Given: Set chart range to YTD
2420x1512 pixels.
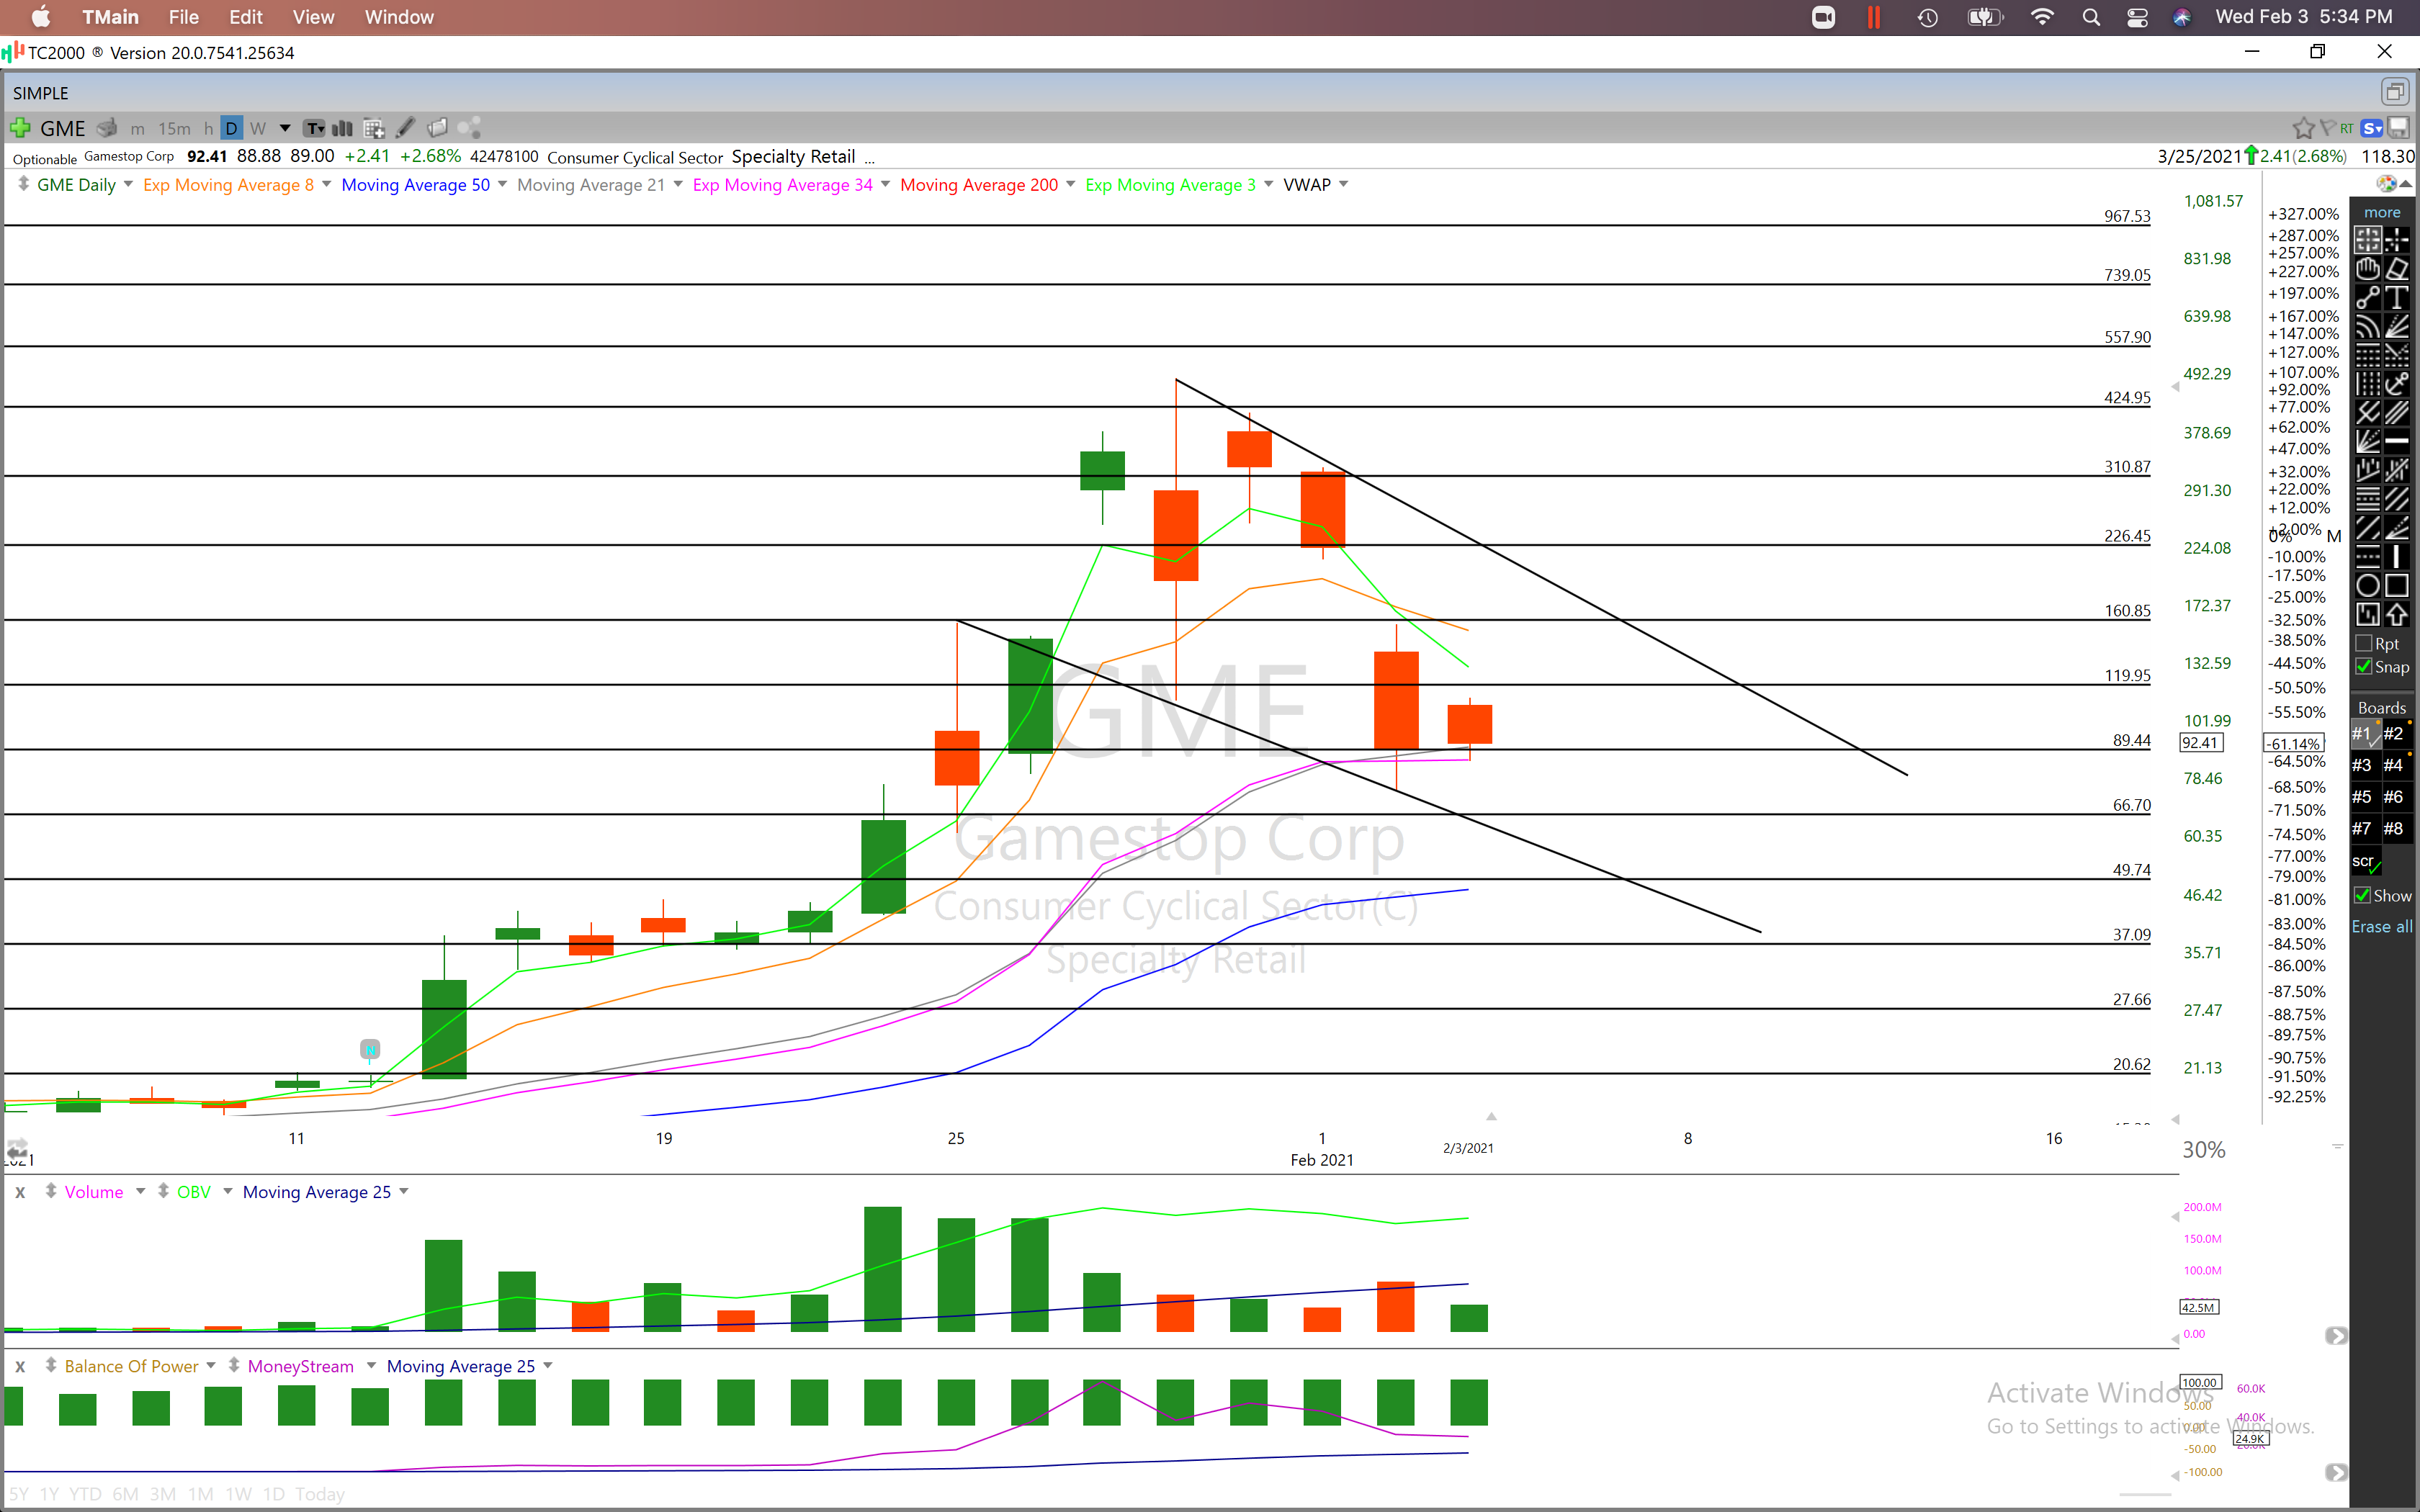Looking at the screenshot, I should [85, 1493].
